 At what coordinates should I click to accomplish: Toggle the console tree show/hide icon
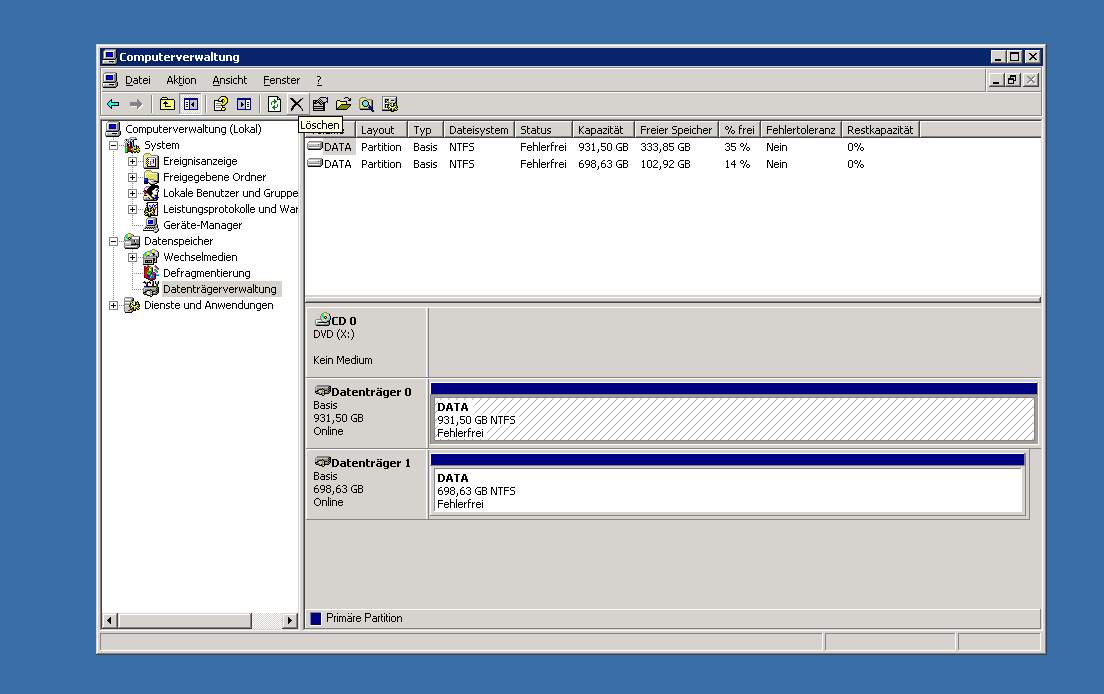191,104
